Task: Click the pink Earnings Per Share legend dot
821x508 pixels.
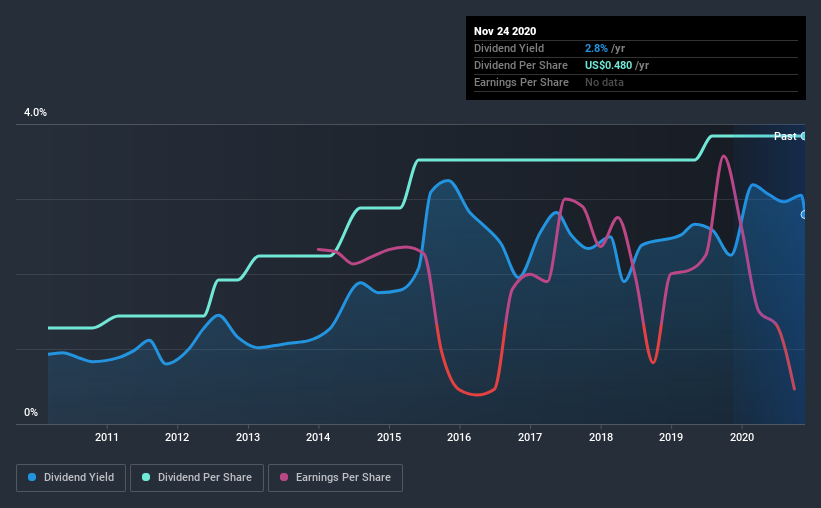Action: pyautogui.click(x=284, y=477)
